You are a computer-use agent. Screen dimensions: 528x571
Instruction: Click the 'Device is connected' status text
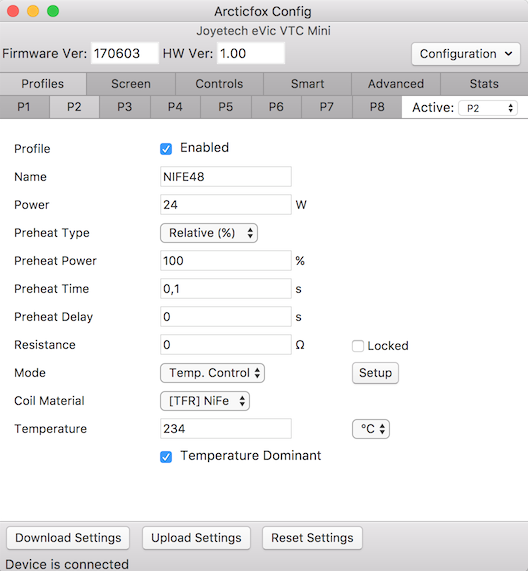(67, 564)
